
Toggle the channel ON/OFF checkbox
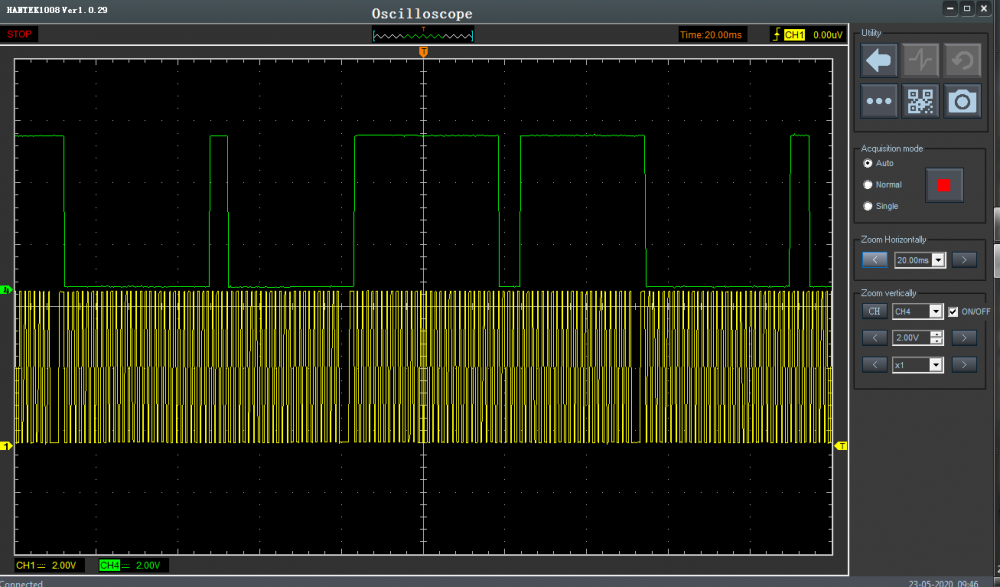click(x=953, y=311)
